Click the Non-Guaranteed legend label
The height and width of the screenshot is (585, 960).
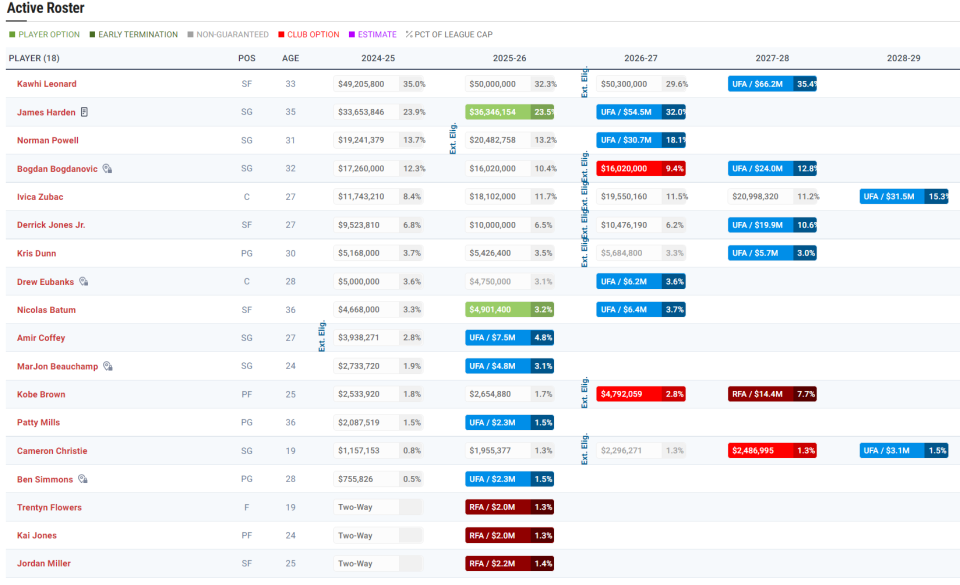pos(232,34)
